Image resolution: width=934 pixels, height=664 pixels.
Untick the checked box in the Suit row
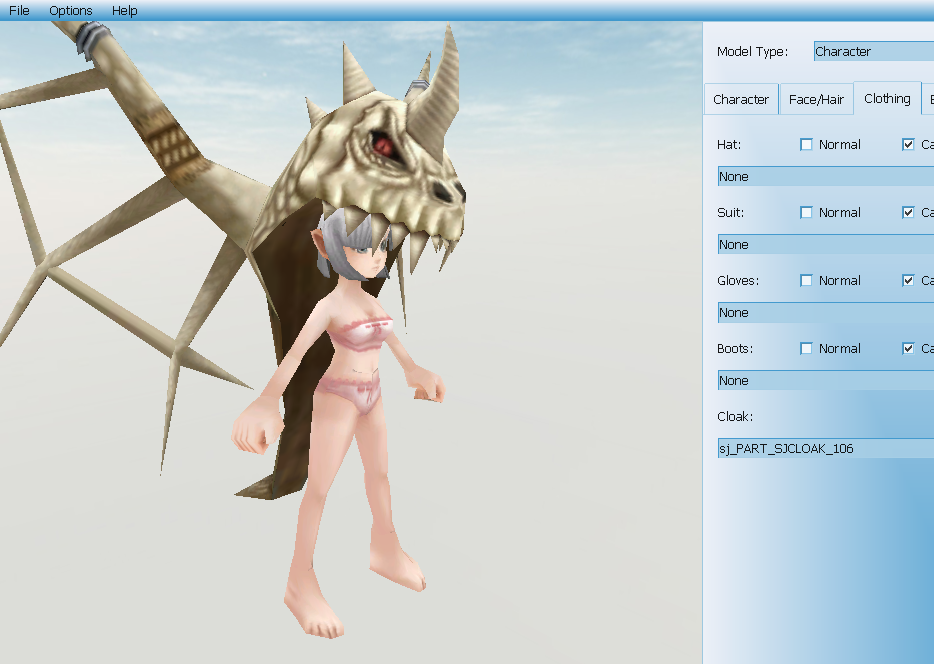click(x=908, y=213)
